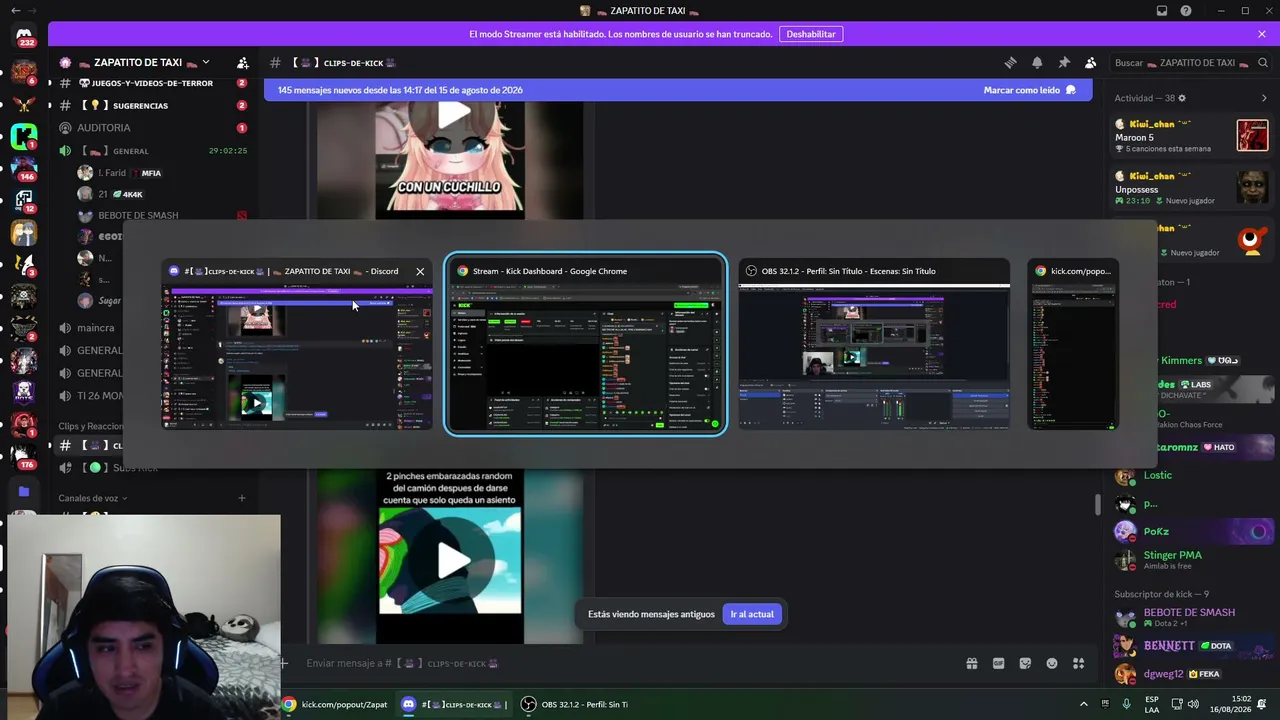Open the apps icon in message bar
1280x720 pixels.
1078,663
